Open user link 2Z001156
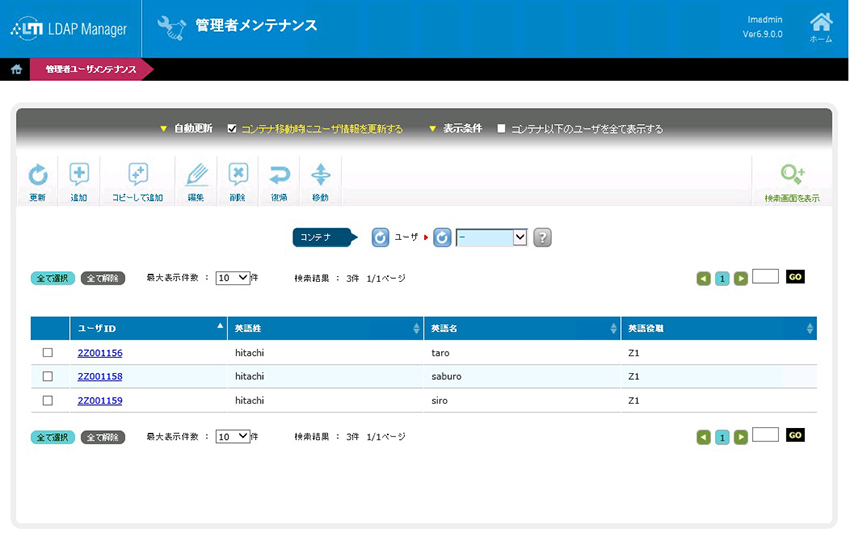The image size is (850, 554). click(x=100, y=353)
